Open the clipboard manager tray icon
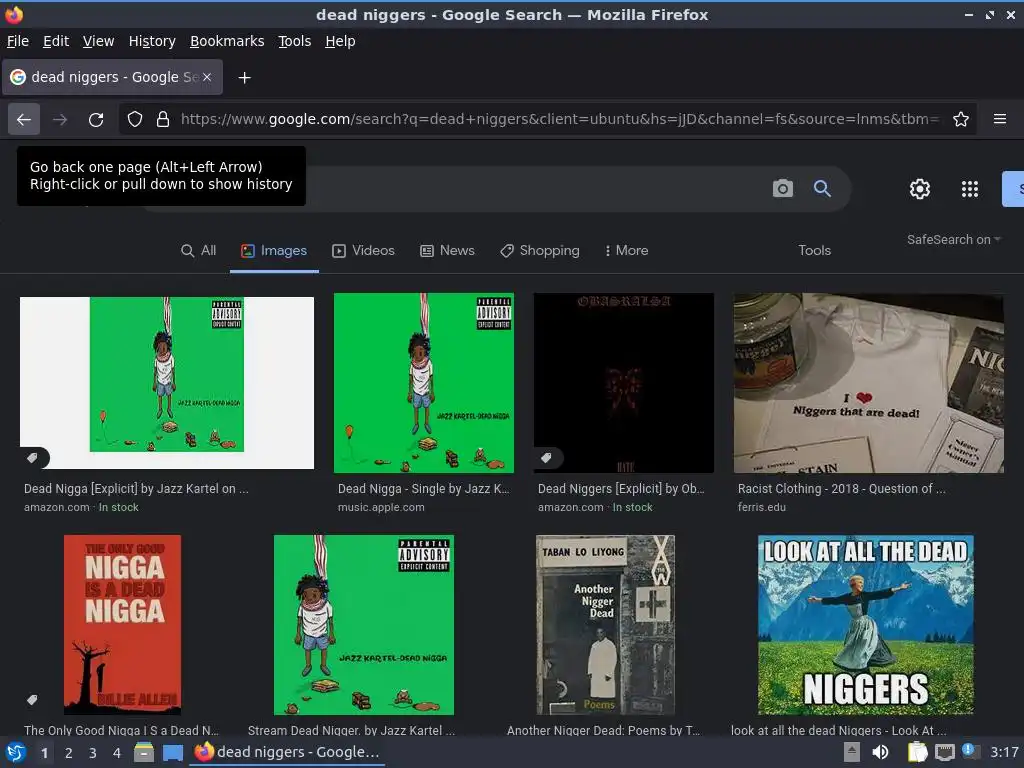The height and width of the screenshot is (768, 1024). (917, 752)
